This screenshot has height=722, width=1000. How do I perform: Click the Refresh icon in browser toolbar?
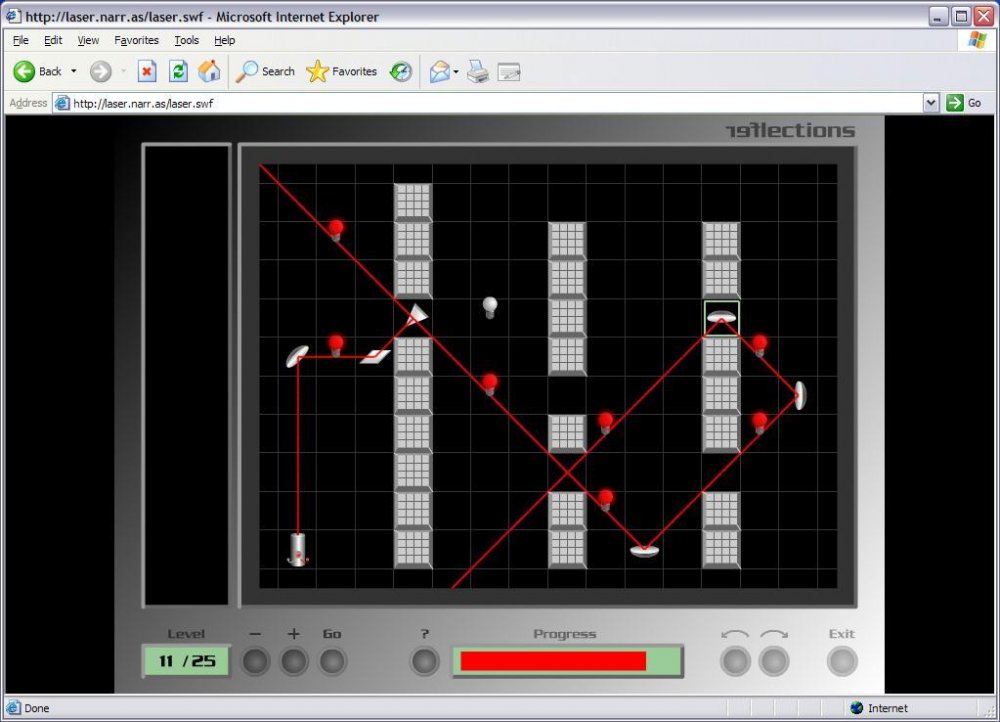(178, 71)
